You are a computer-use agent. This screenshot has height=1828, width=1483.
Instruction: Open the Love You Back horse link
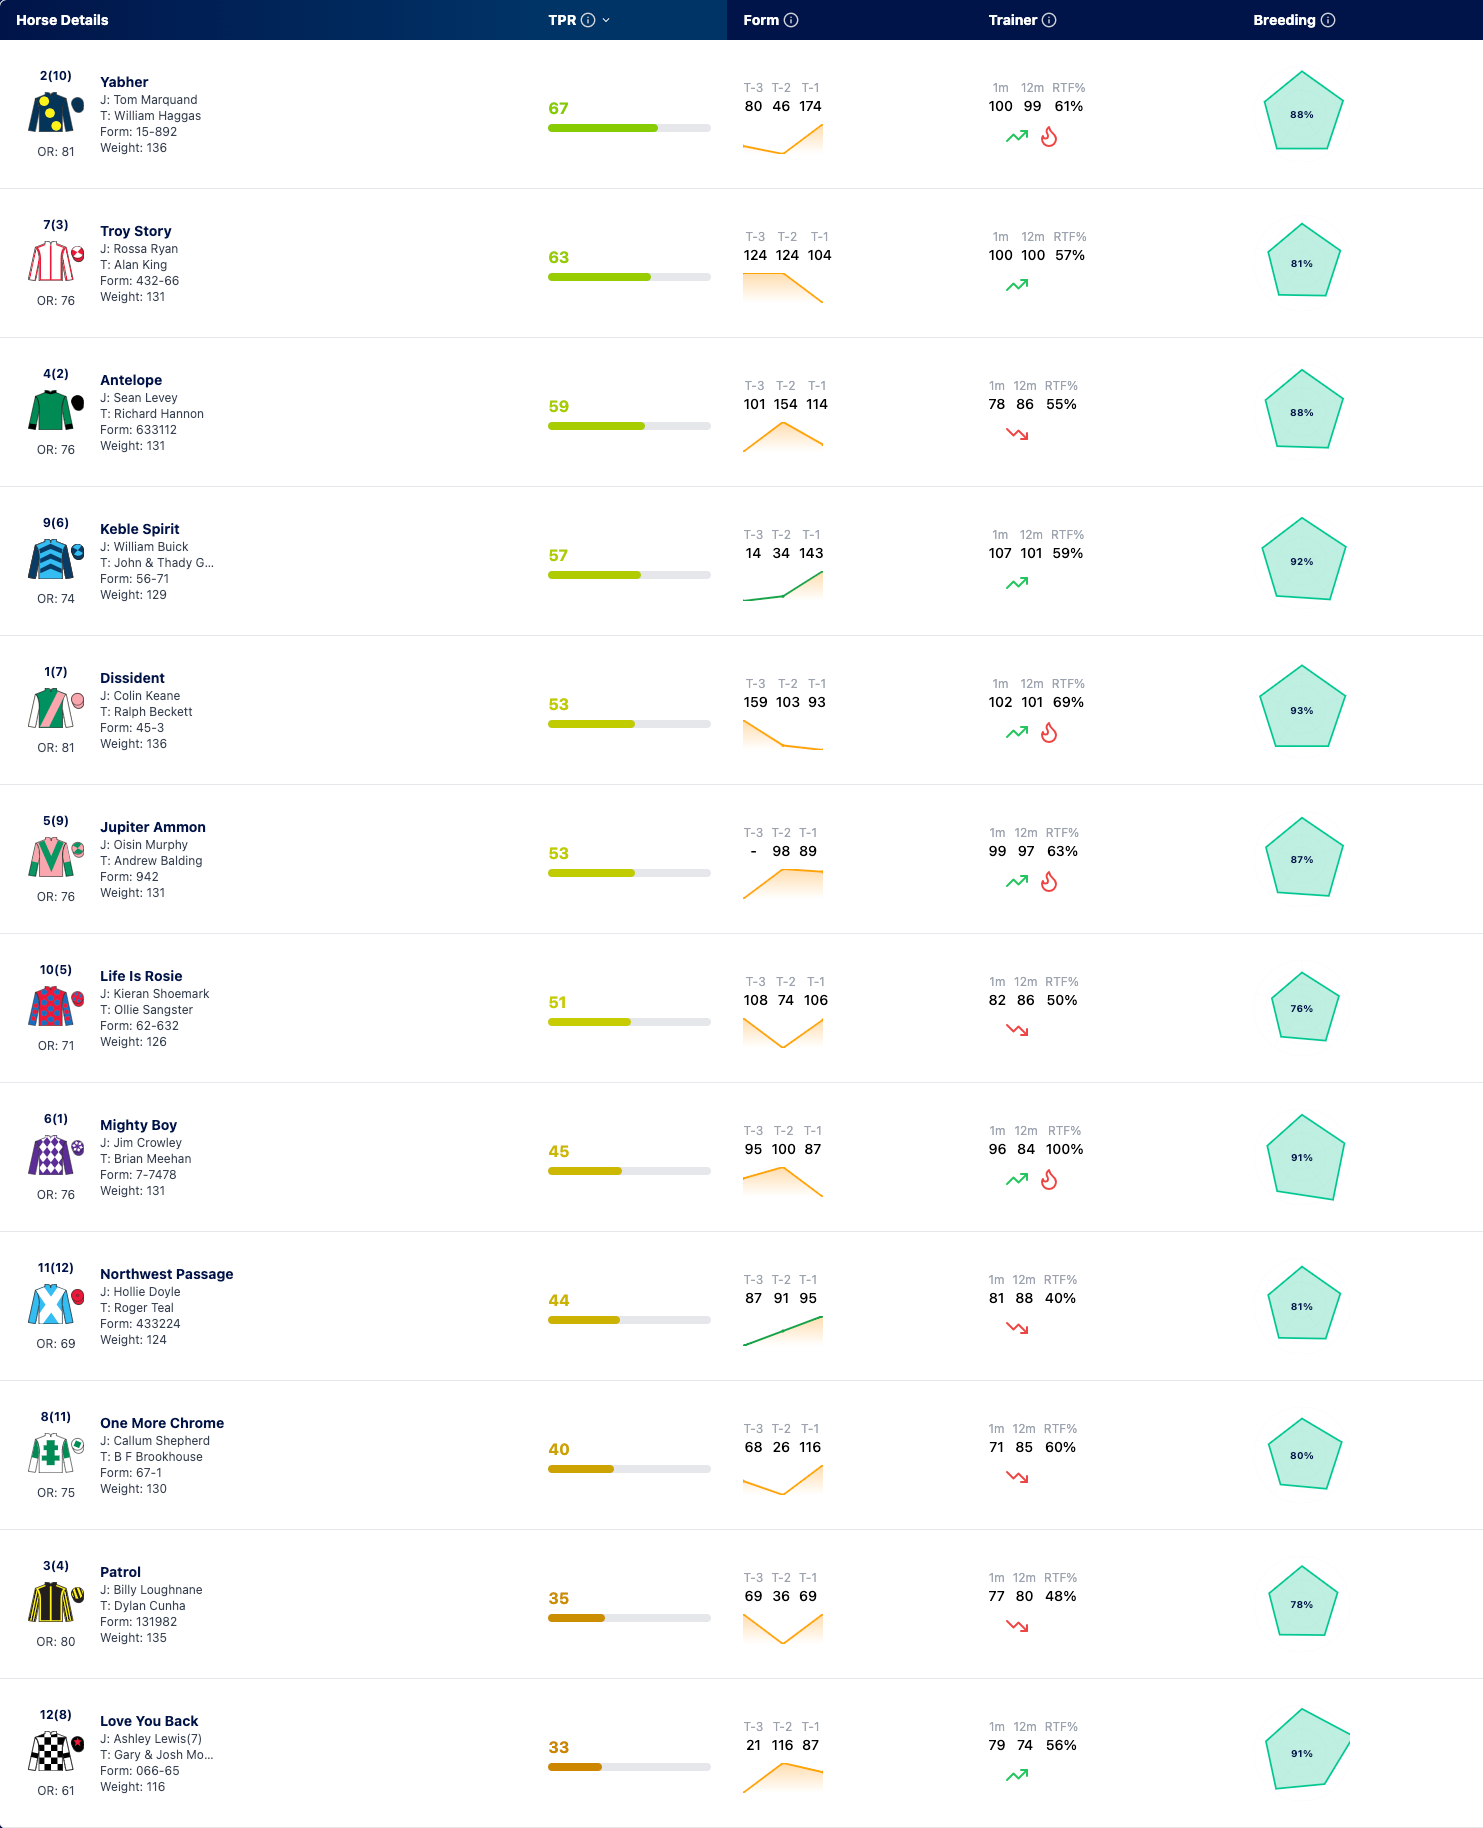(149, 1721)
